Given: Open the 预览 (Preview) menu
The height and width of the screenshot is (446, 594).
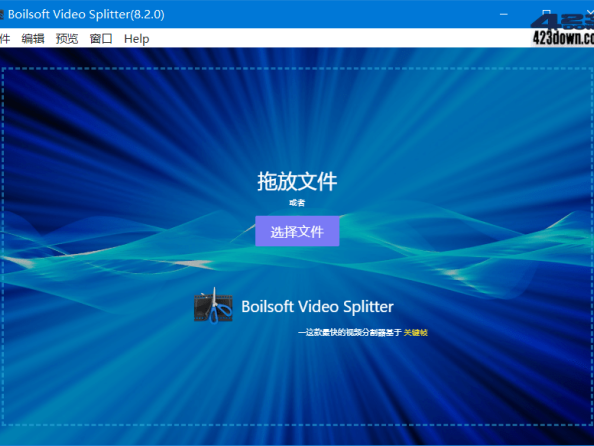Looking at the screenshot, I should tap(67, 39).
